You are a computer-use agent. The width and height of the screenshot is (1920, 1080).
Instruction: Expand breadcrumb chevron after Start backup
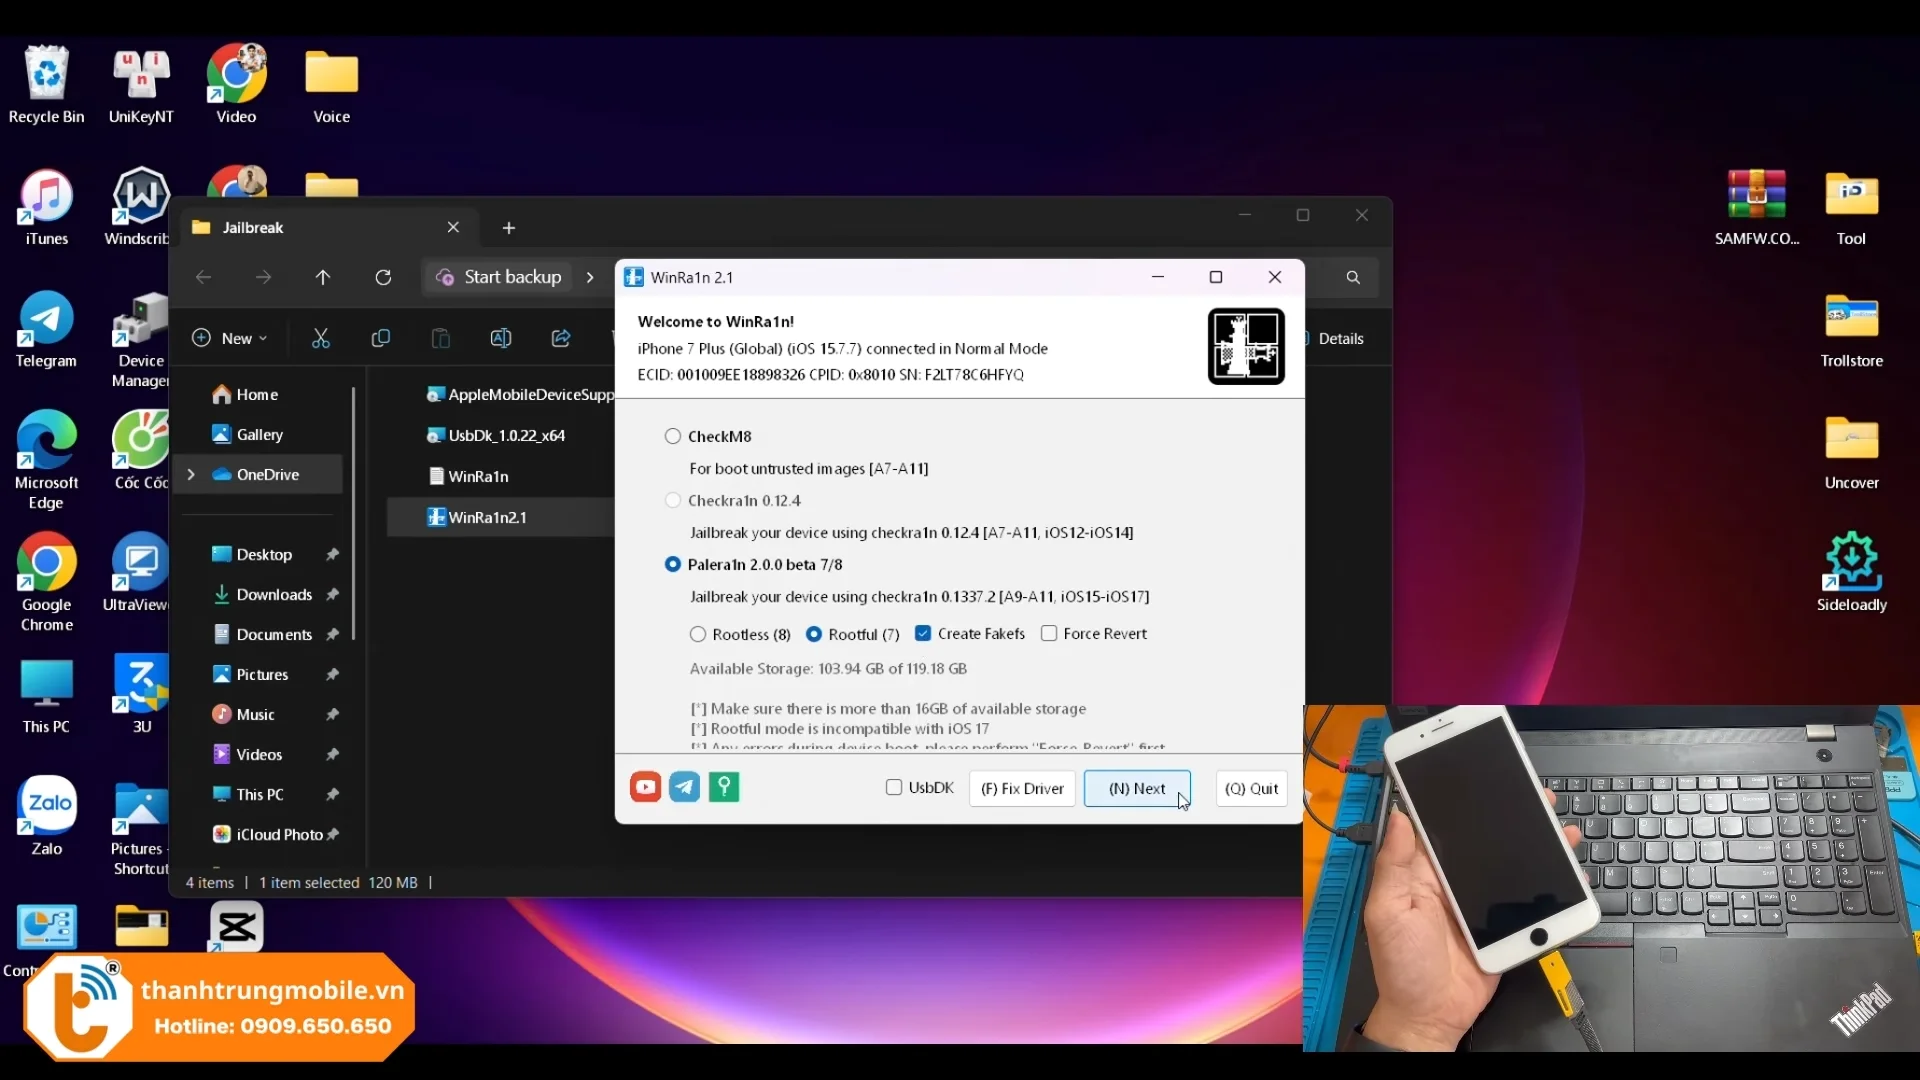pos(590,277)
